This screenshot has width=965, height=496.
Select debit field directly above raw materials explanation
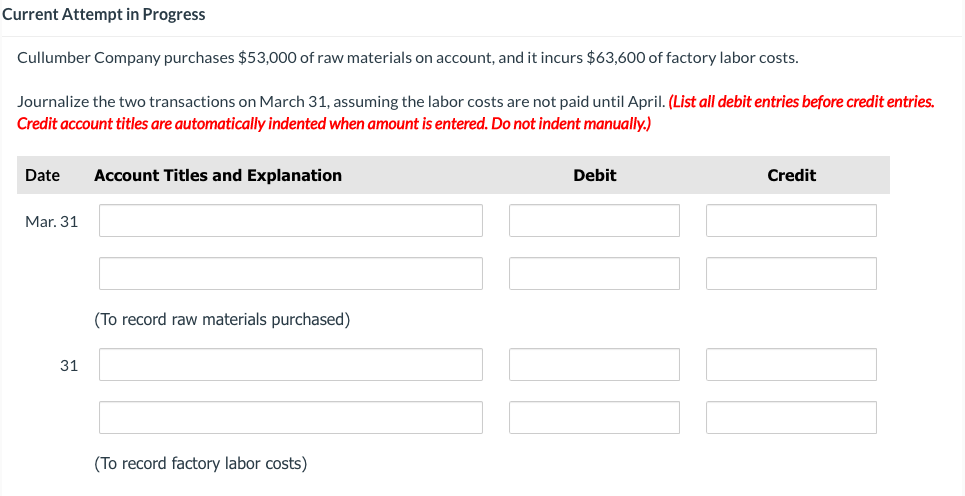(x=594, y=274)
